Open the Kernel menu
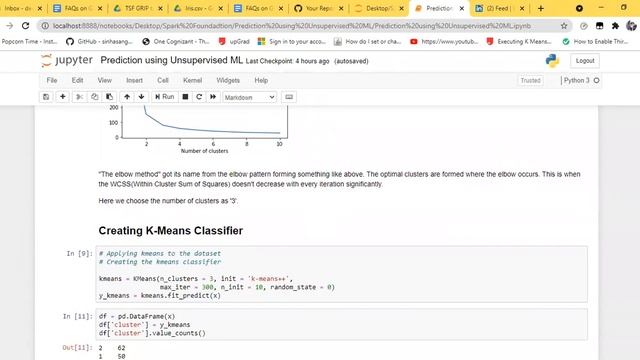The image size is (640, 360). [192, 80]
